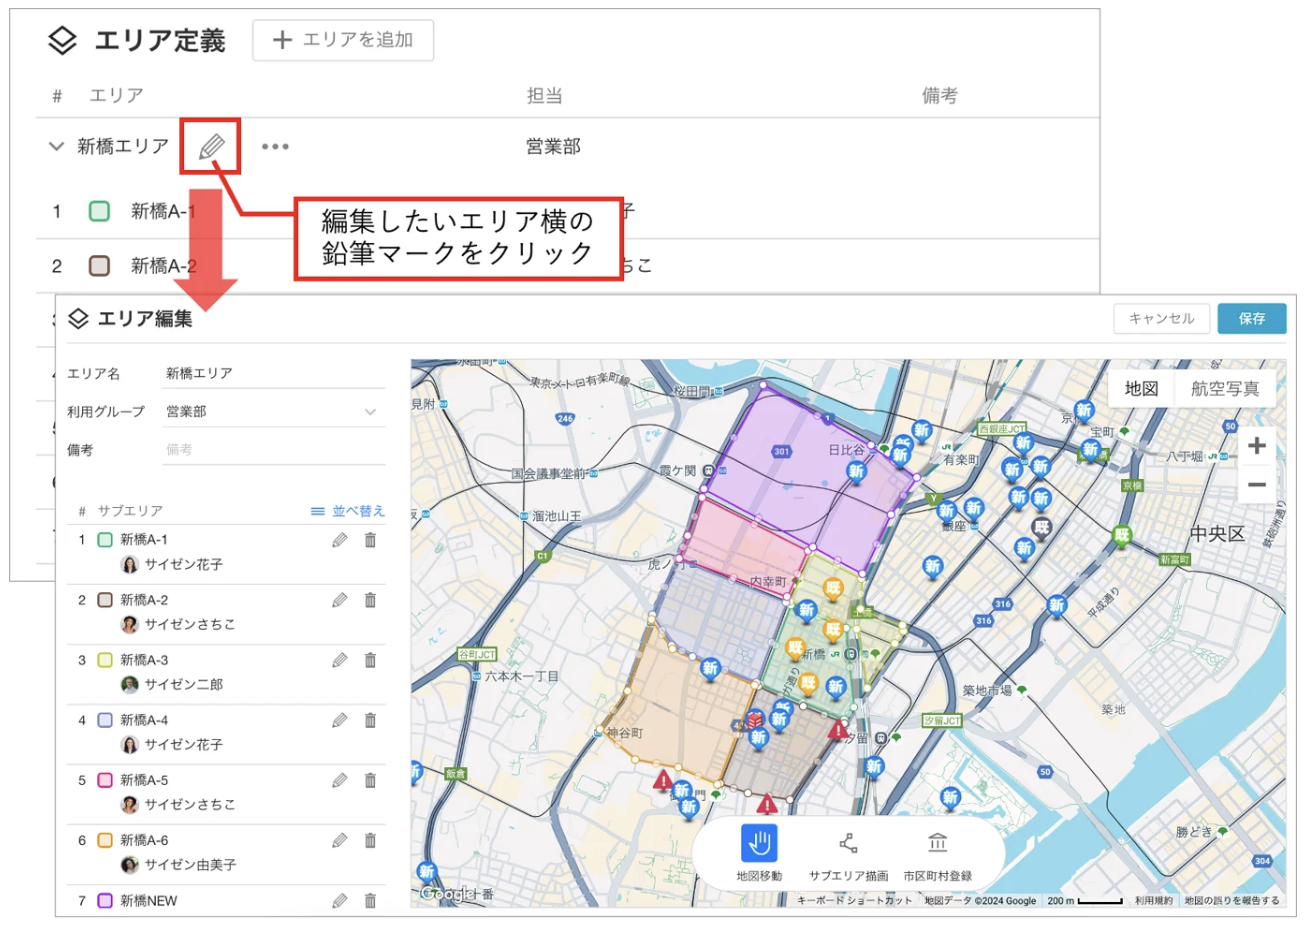Delete sub-area 新橋A-1 with trash icon
This screenshot has width=1308, height=928.
(370, 540)
